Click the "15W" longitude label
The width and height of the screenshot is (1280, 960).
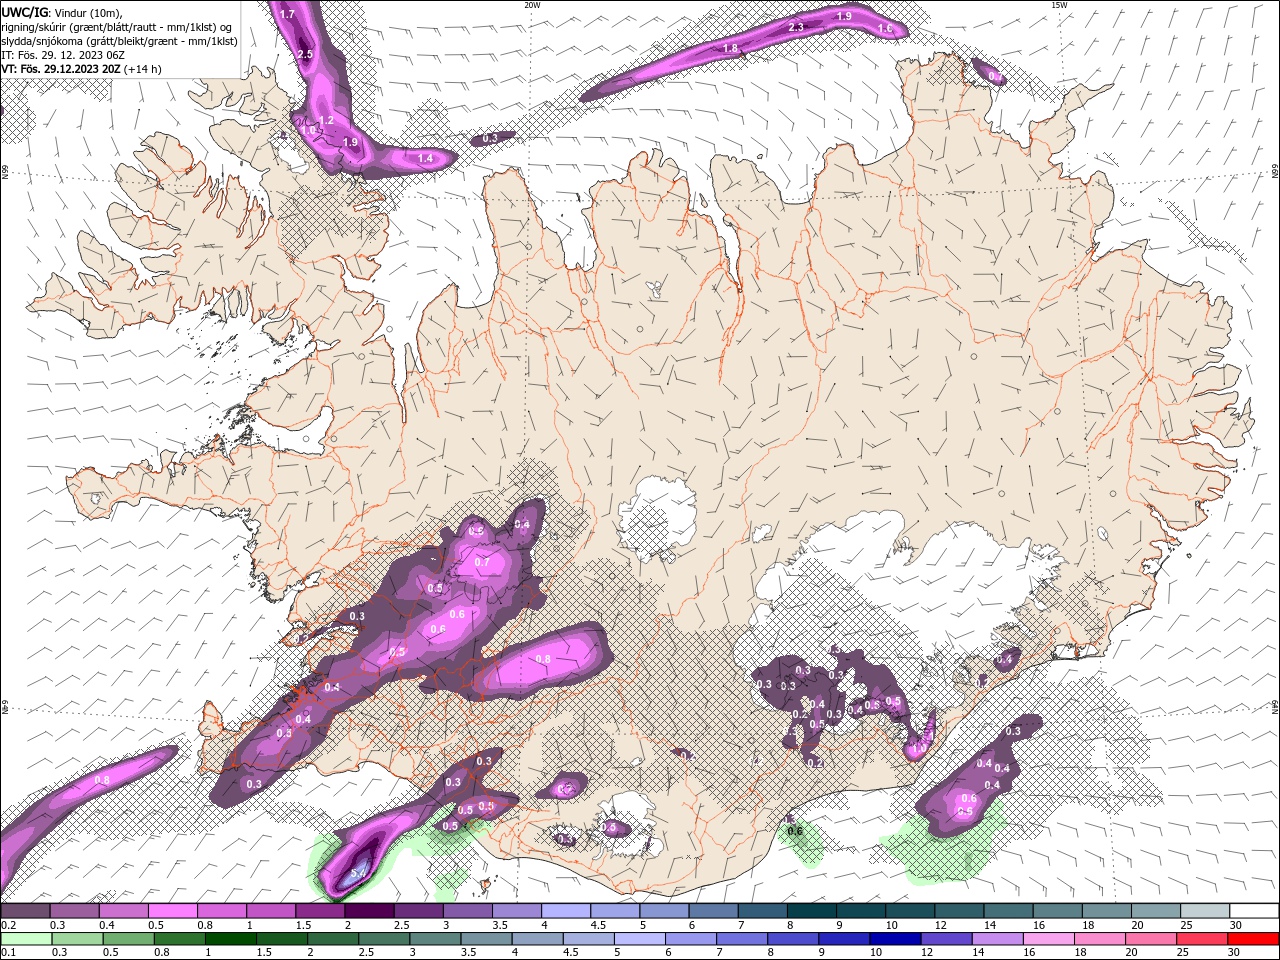point(1059,5)
